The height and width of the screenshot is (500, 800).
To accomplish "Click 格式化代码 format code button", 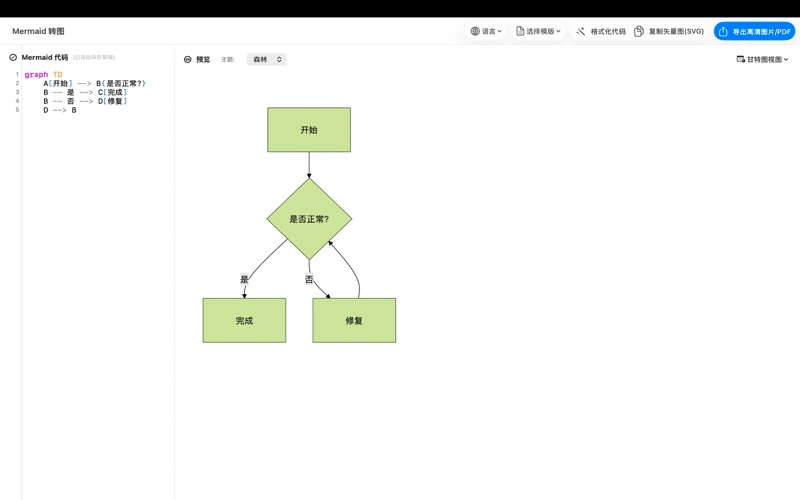I will [601, 31].
